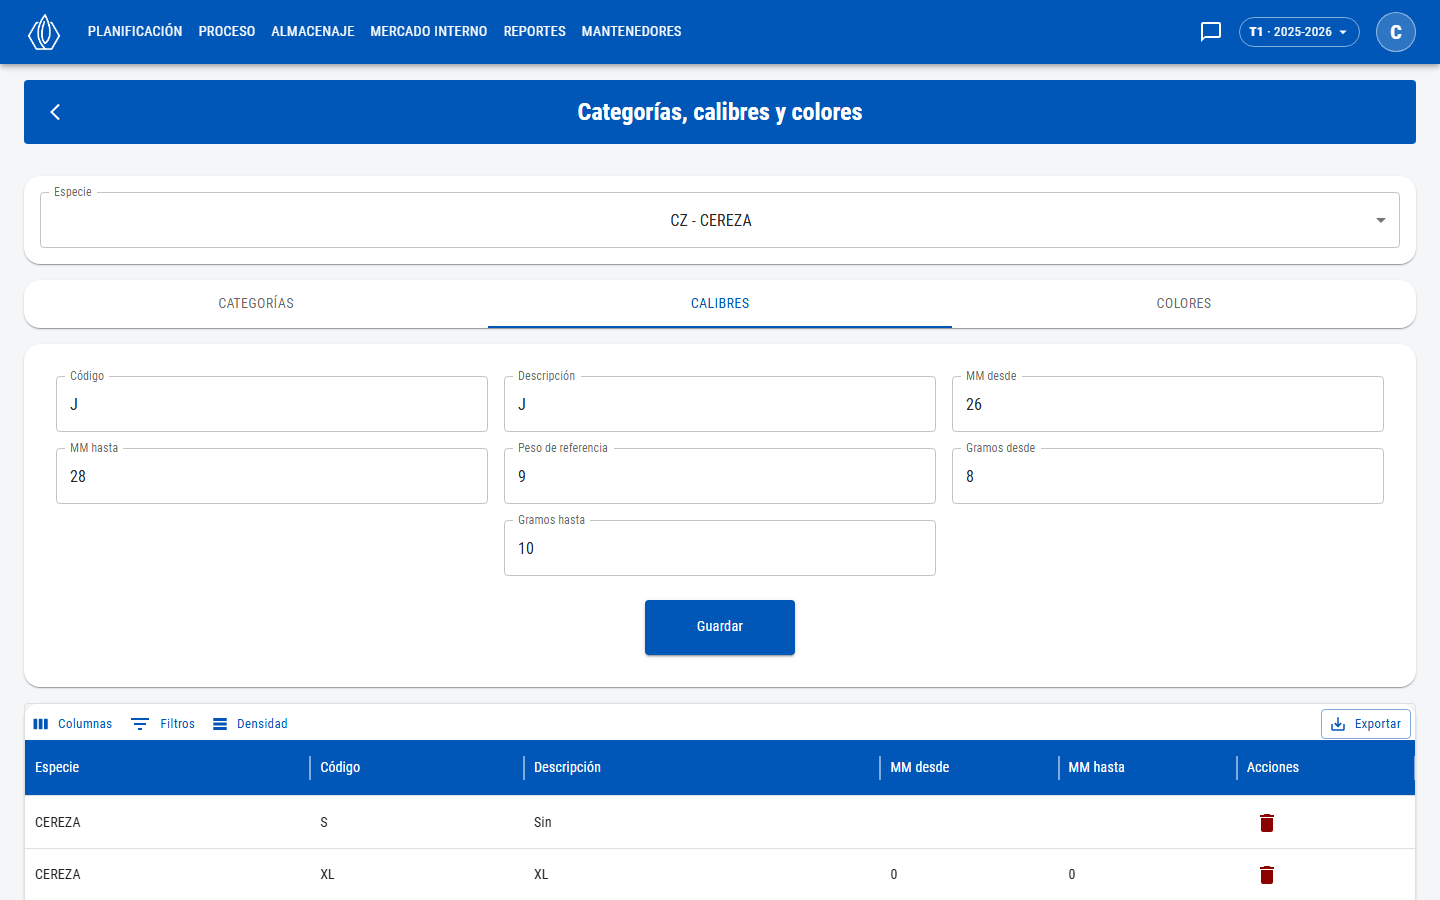Switch to the CATEGORÍAS tab
The height and width of the screenshot is (900, 1440).
click(x=256, y=303)
